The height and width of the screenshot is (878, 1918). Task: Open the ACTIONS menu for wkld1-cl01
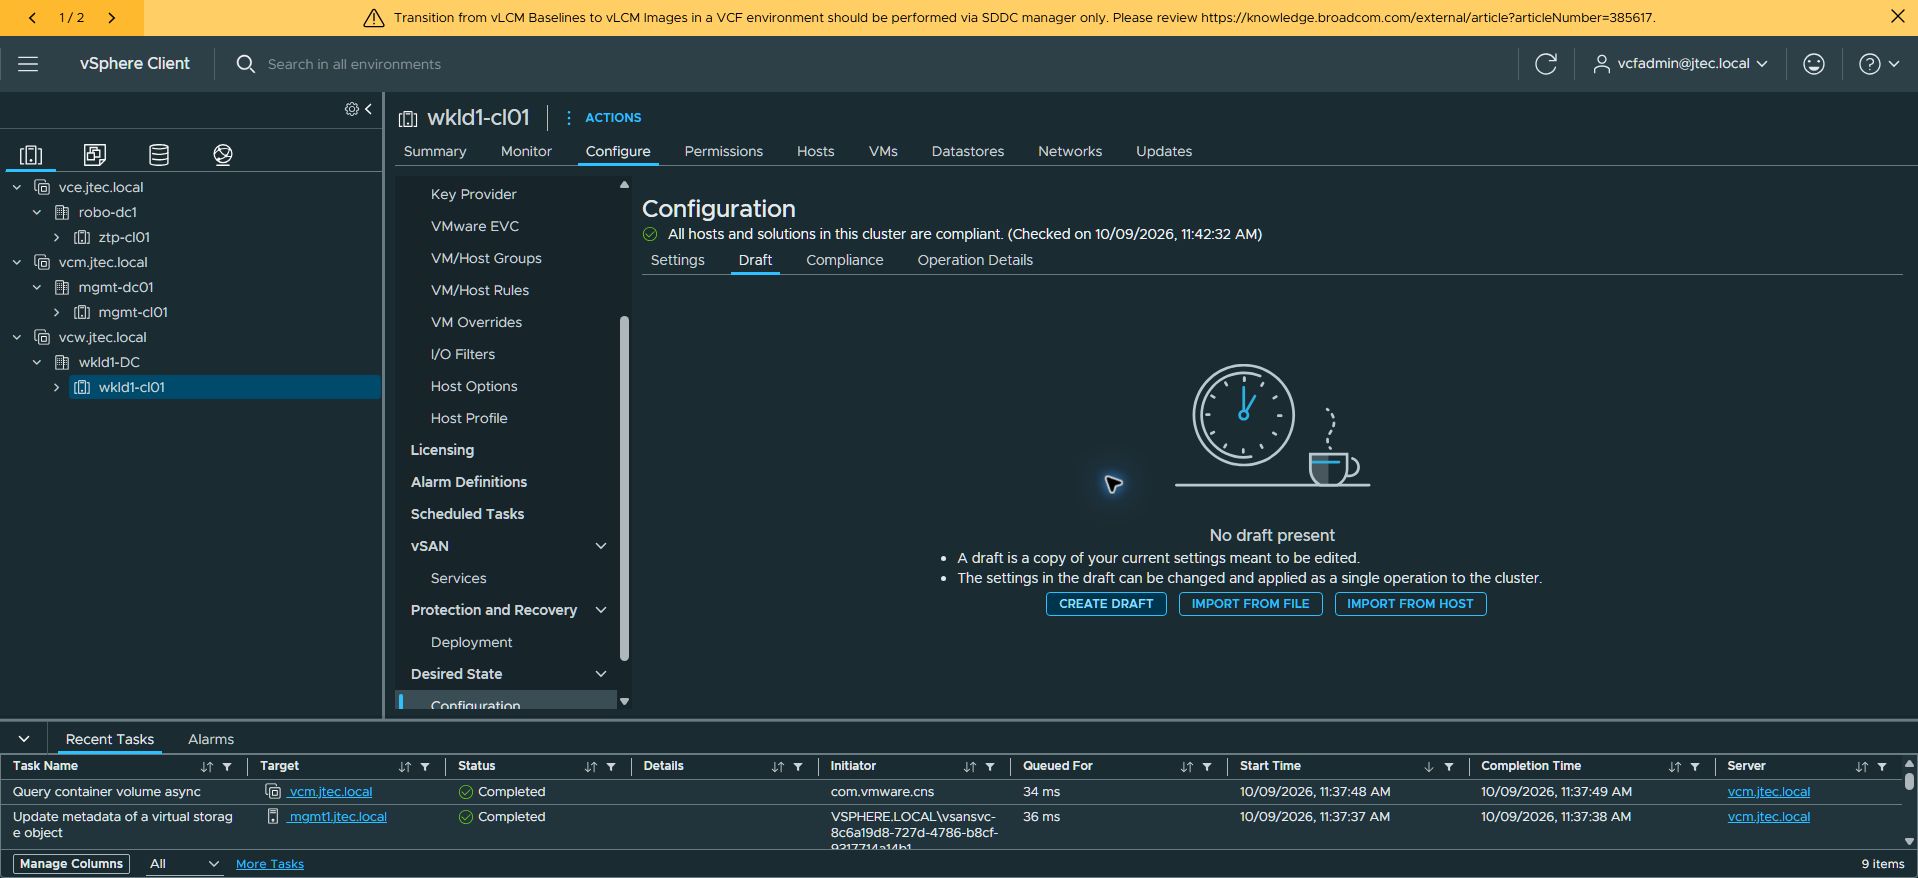603,118
